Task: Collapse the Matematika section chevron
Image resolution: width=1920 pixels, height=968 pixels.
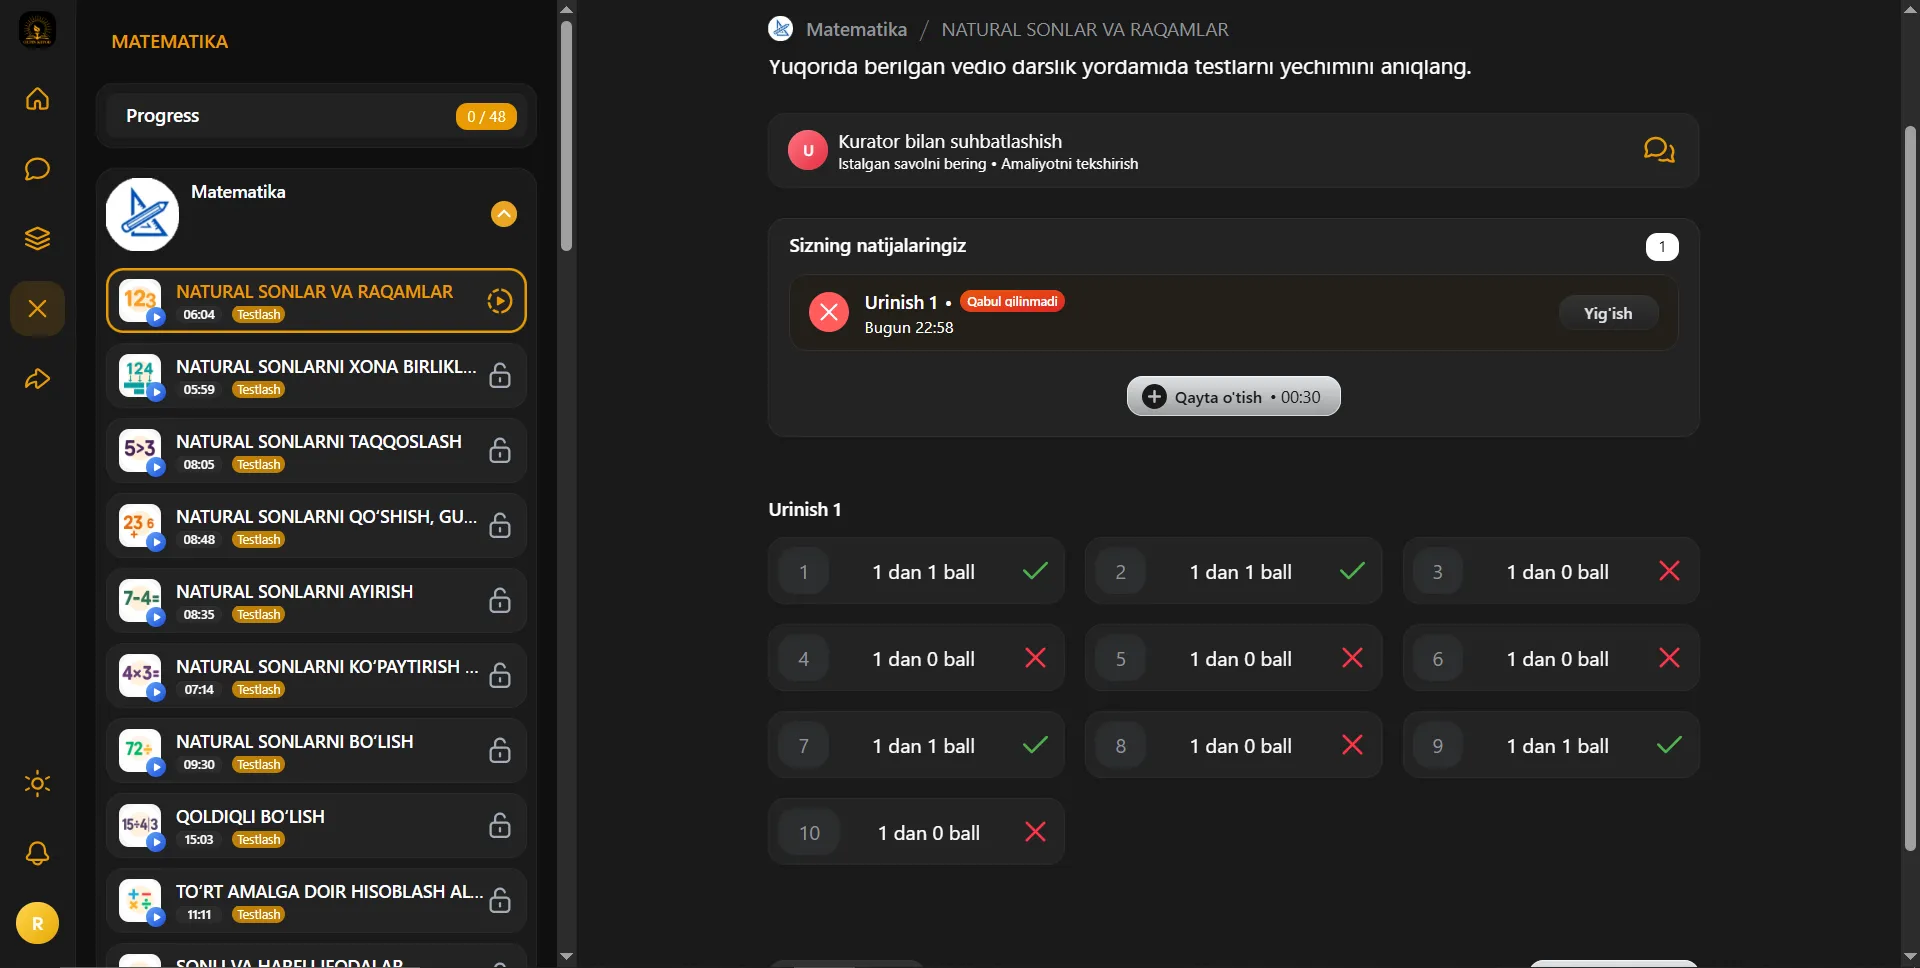Action: tap(504, 214)
